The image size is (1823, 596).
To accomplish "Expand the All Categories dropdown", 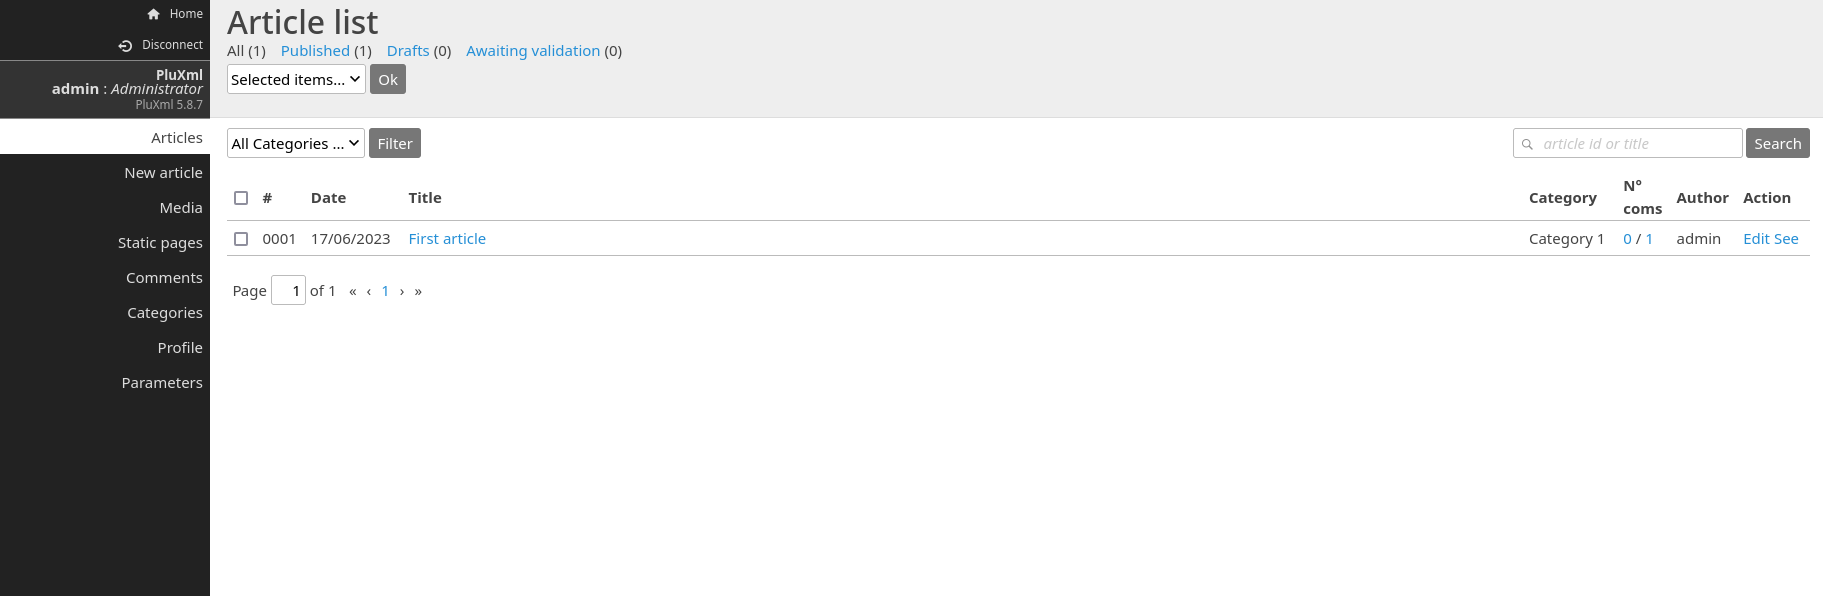I will (295, 144).
